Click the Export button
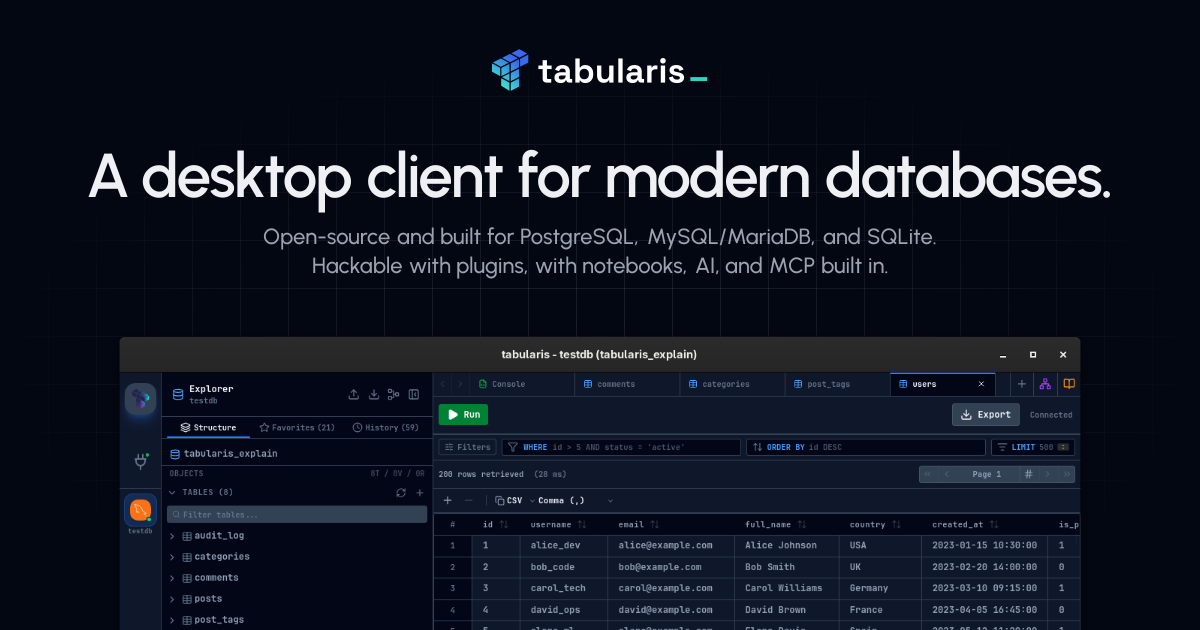Image resolution: width=1200 pixels, height=630 pixels. (985, 414)
